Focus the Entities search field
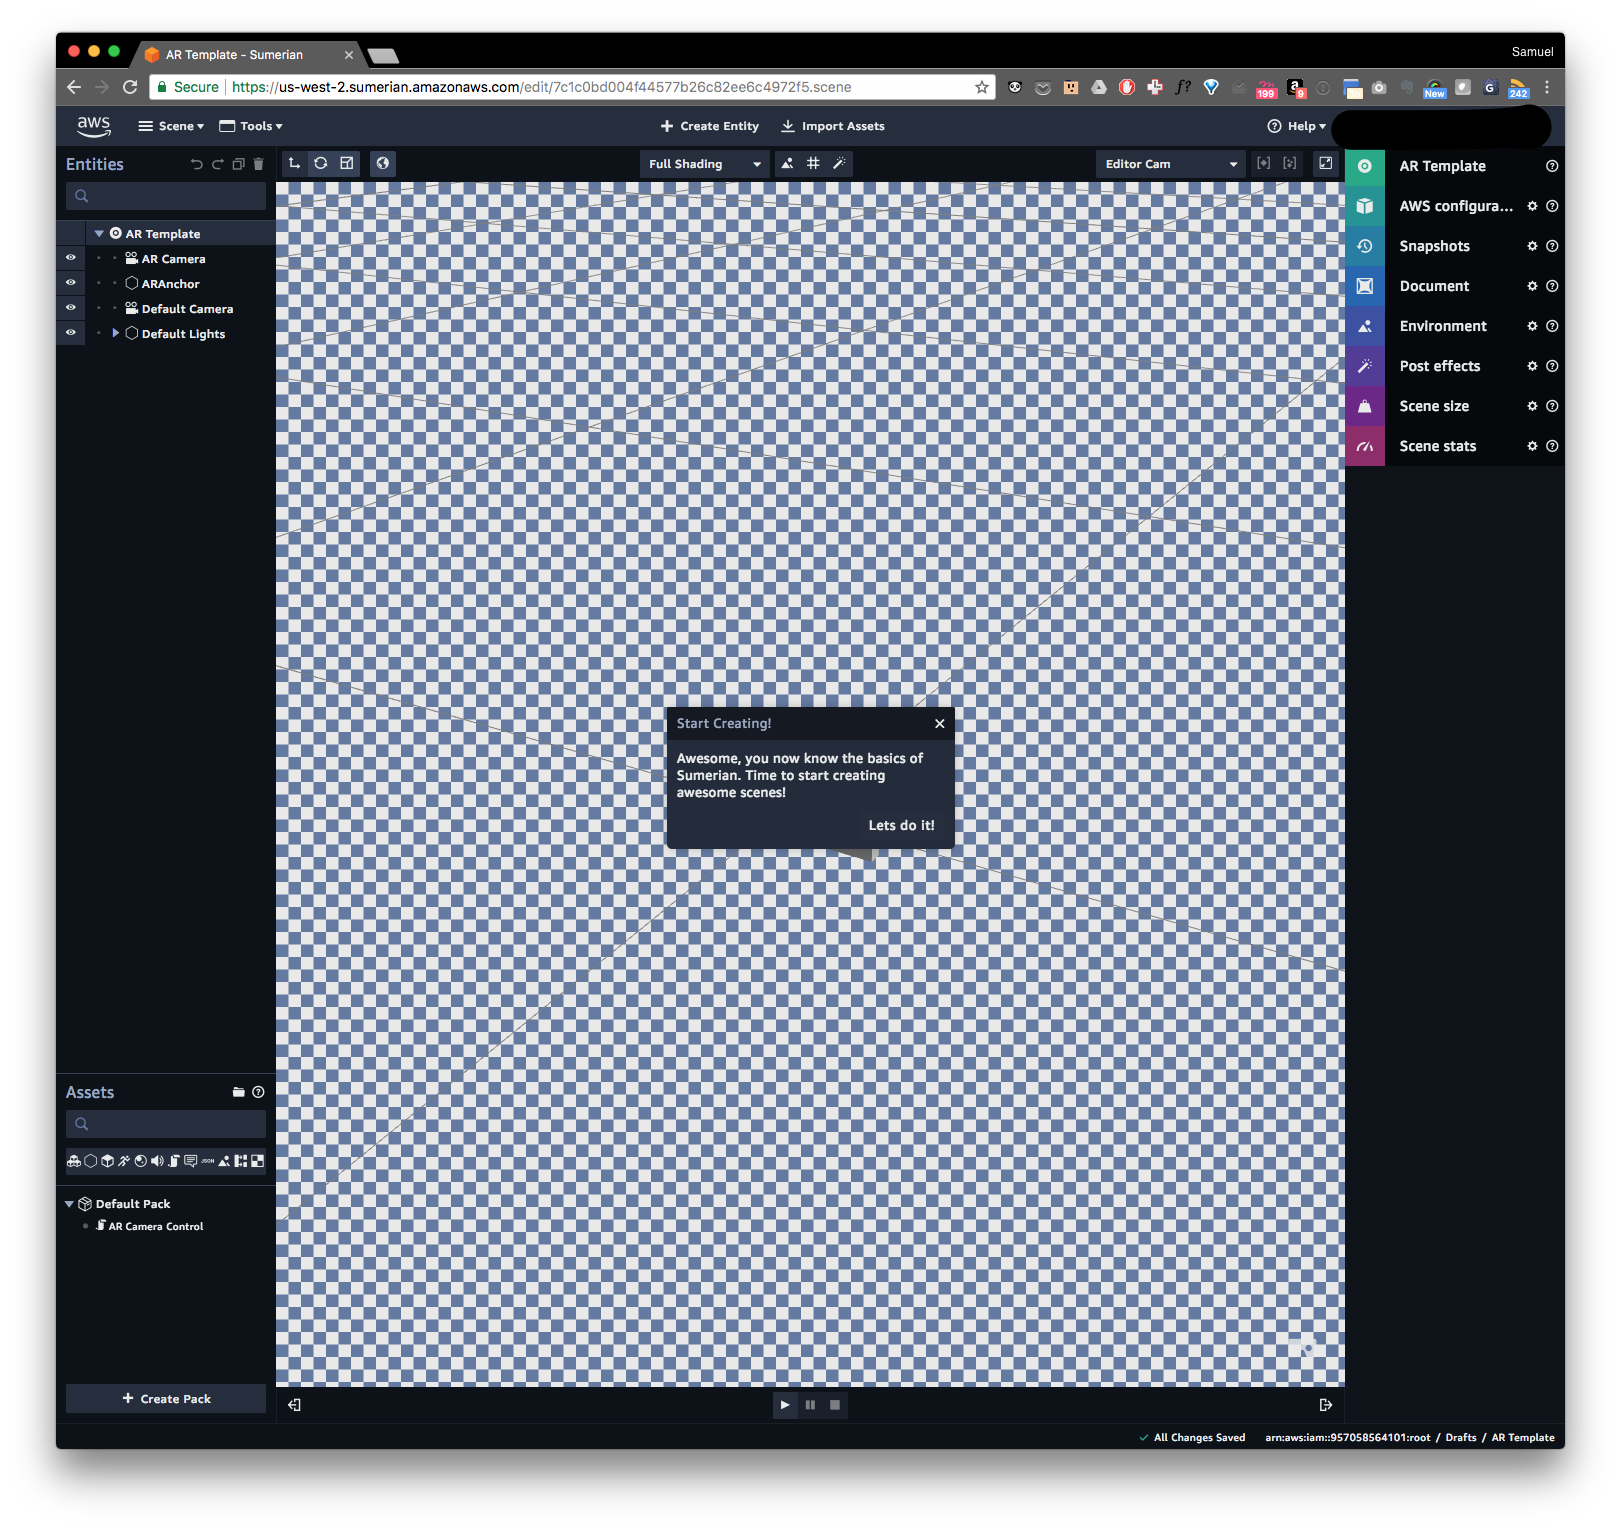1621x1529 pixels. [166, 196]
